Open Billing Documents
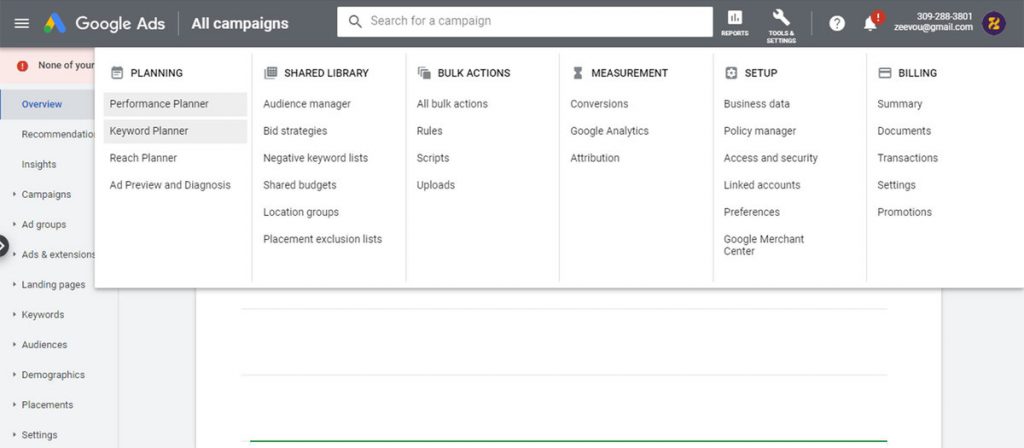Viewport: 1024px width, 448px height. point(904,131)
